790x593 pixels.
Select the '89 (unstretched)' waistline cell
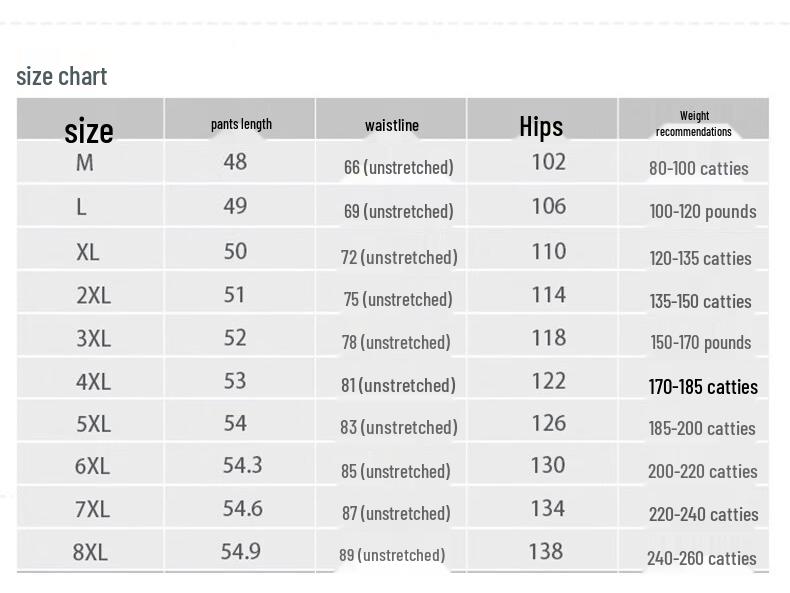[x=392, y=555]
